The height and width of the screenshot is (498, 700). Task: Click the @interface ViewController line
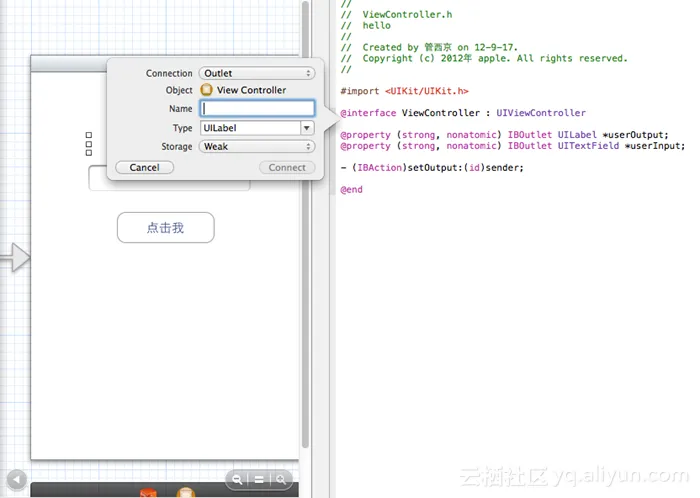pyautogui.click(x=463, y=113)
